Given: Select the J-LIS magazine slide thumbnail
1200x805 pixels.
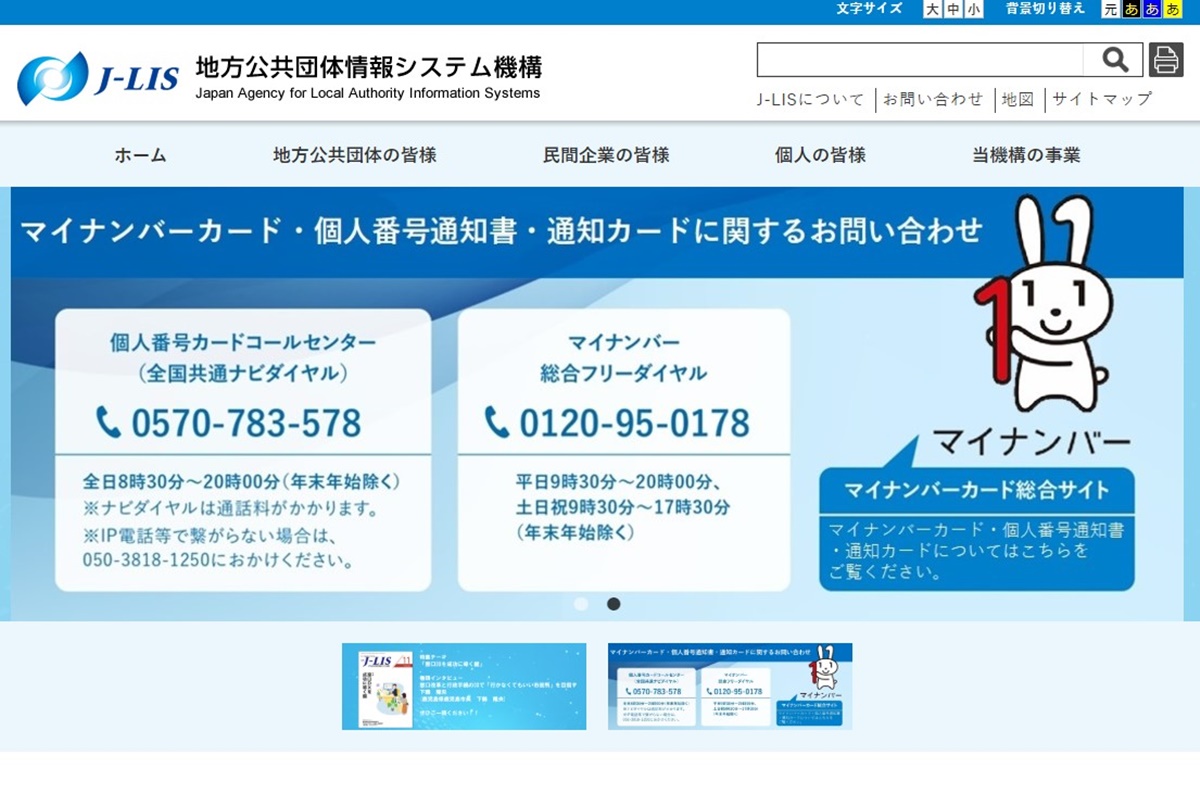Looking at the screenshot, I should 464,686.
